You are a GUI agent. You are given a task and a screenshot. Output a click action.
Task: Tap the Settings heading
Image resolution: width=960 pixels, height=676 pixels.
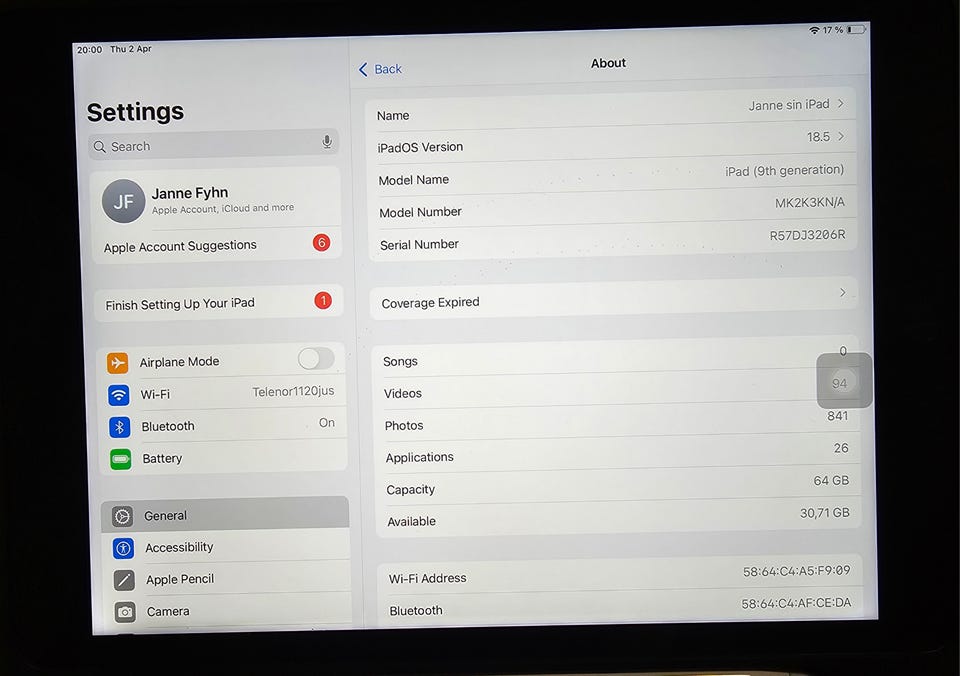(135, 111)
